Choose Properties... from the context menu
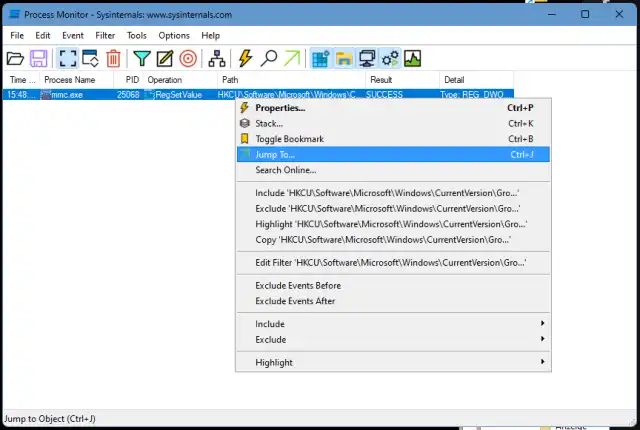The image size is (640, 430). coord(280,108)
